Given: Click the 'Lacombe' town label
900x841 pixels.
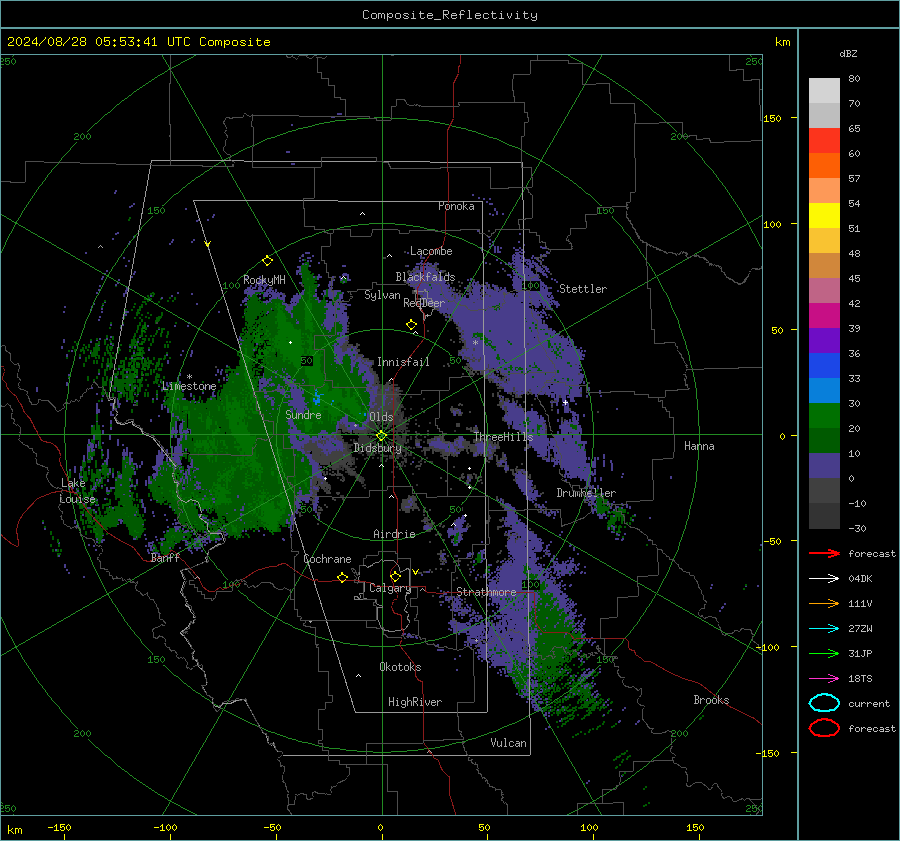Looking at the screenshot, I should click(x=431, y=251).
